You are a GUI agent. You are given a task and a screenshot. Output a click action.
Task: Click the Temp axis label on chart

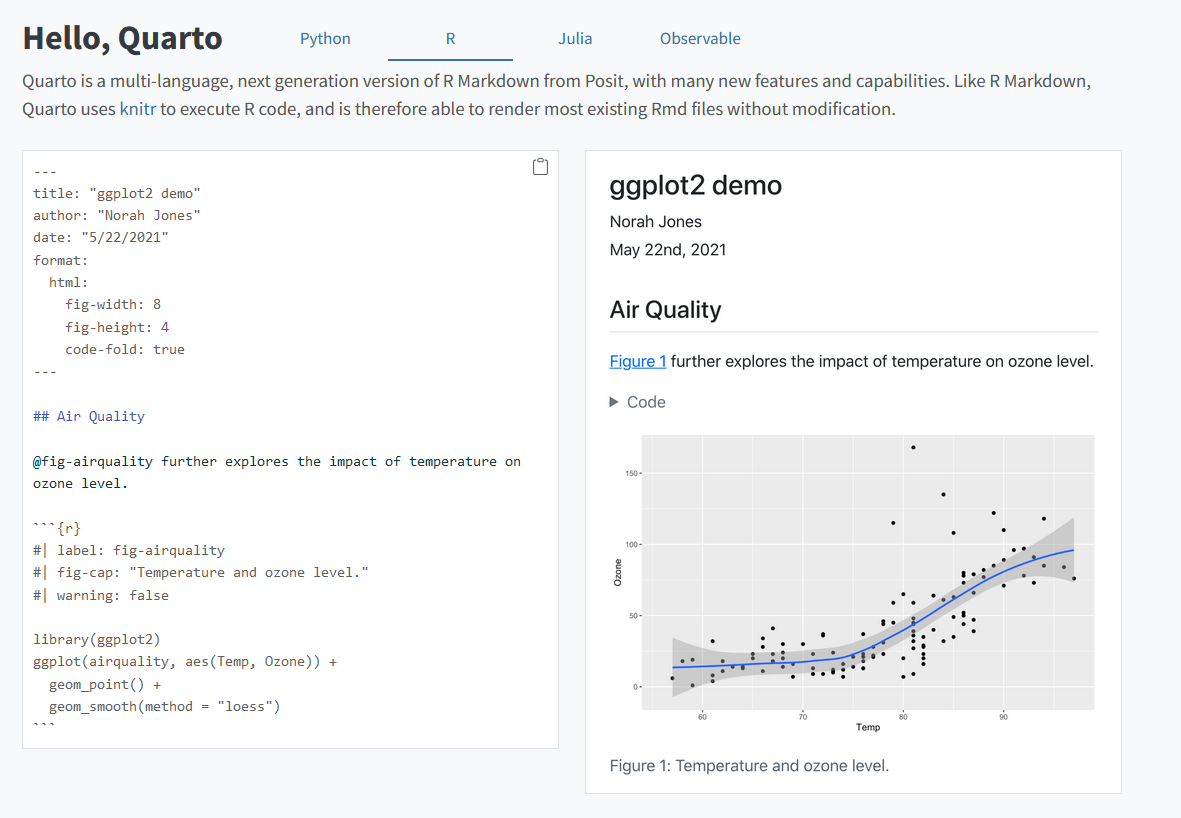point(868,727)
